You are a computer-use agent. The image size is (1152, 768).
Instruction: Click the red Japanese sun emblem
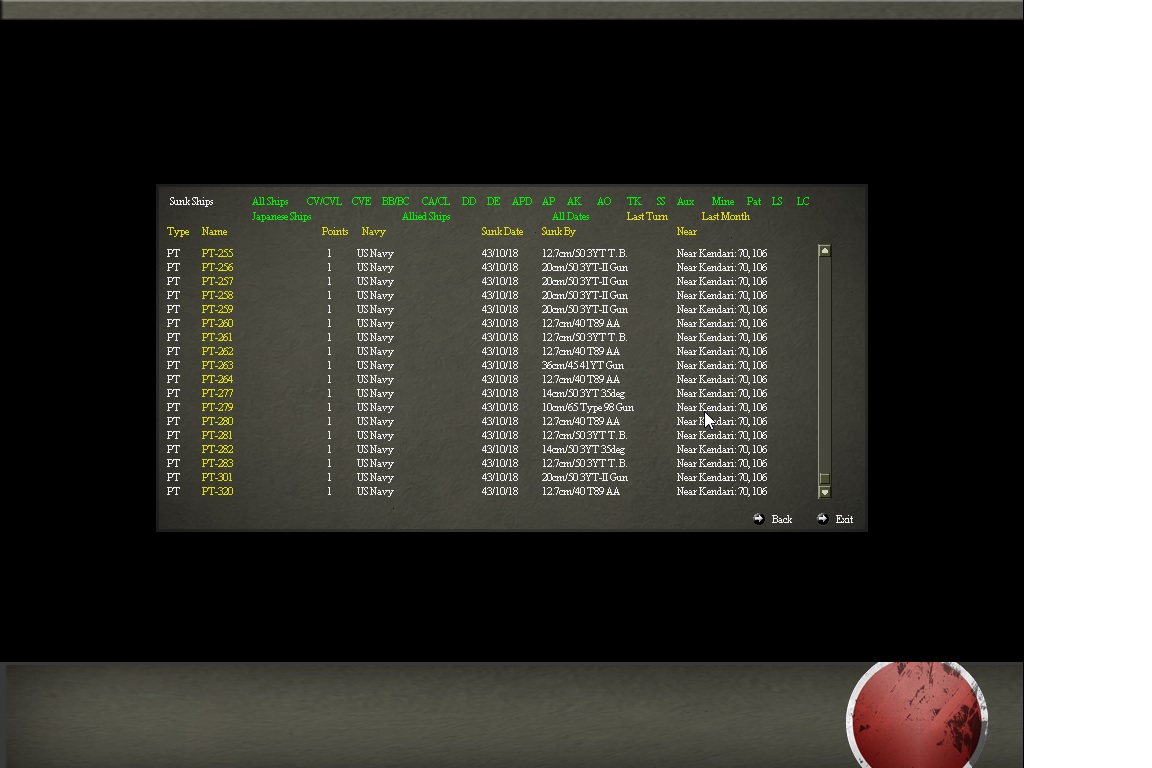coord(917,715)
